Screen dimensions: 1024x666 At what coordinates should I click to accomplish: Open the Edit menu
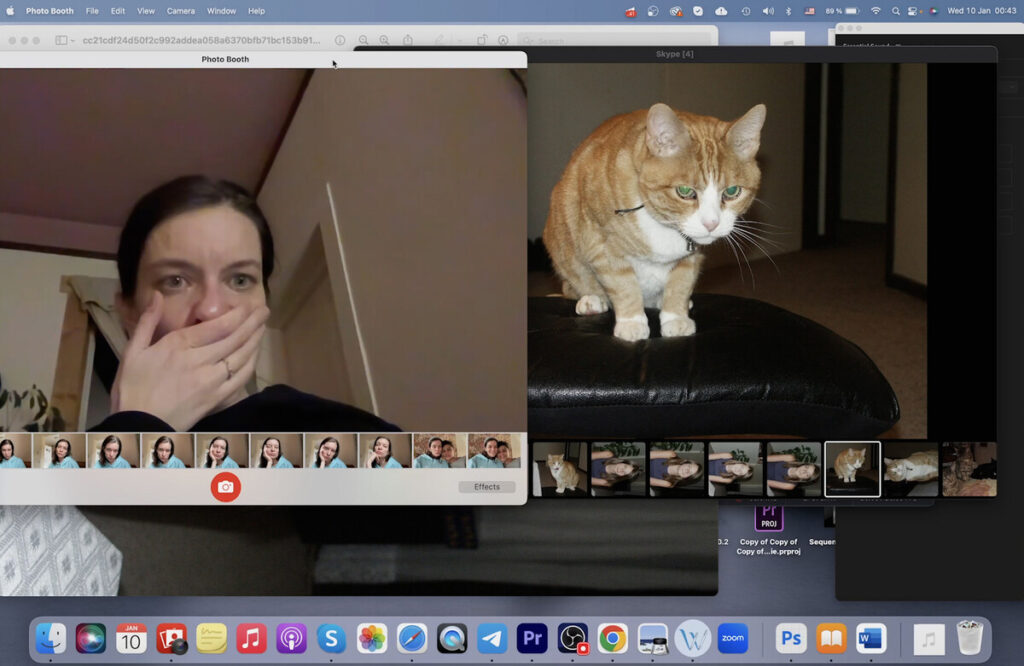(x=118, y=11)
